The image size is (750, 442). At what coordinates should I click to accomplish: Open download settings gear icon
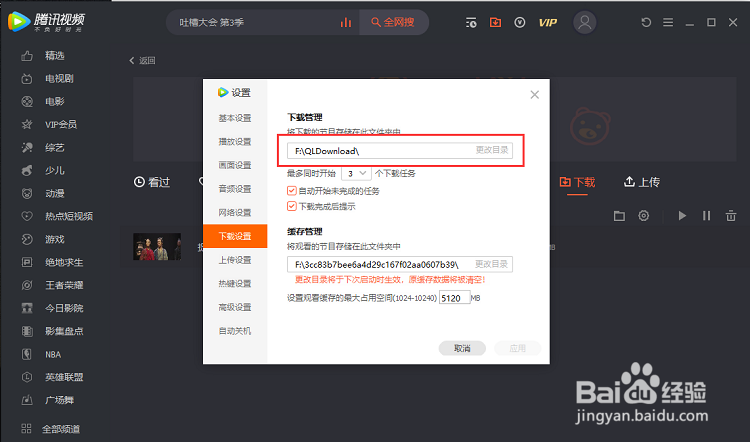(x=644, y=216)
